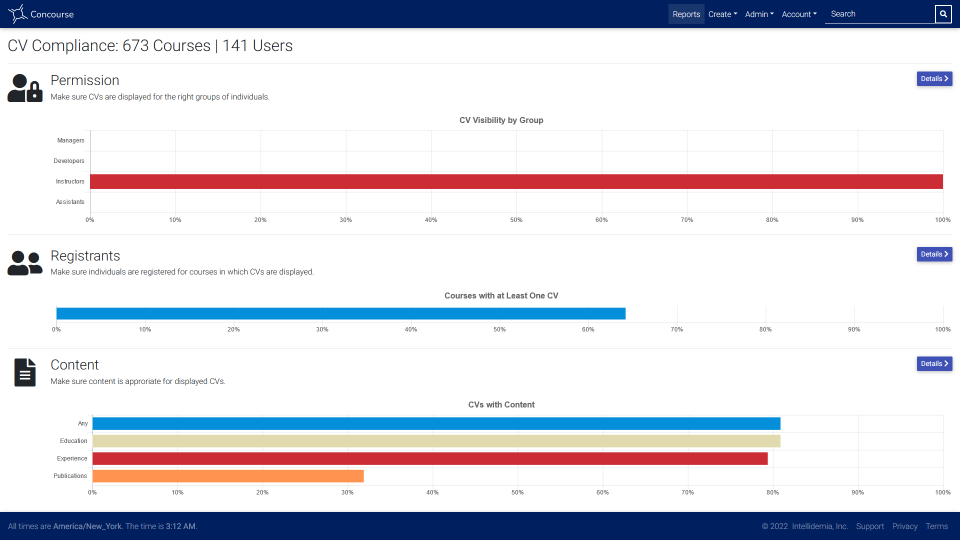Screen dimensions: 960x540
Task: Open the Support footer link
Action: [869, 527]
